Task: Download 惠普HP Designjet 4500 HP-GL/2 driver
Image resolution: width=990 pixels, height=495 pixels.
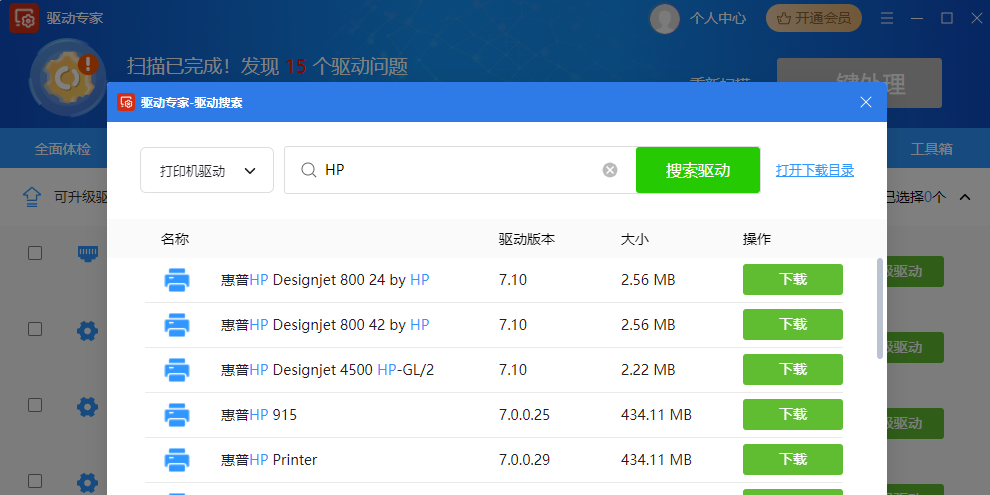Action: click(x=793, y=369)
